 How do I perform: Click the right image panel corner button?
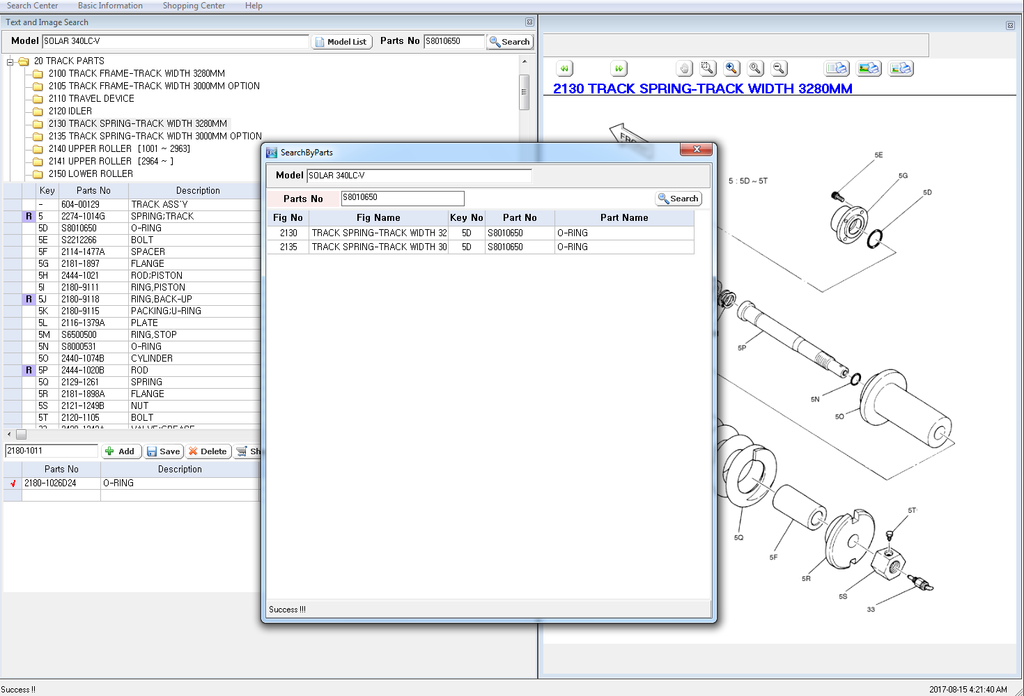1010,25
